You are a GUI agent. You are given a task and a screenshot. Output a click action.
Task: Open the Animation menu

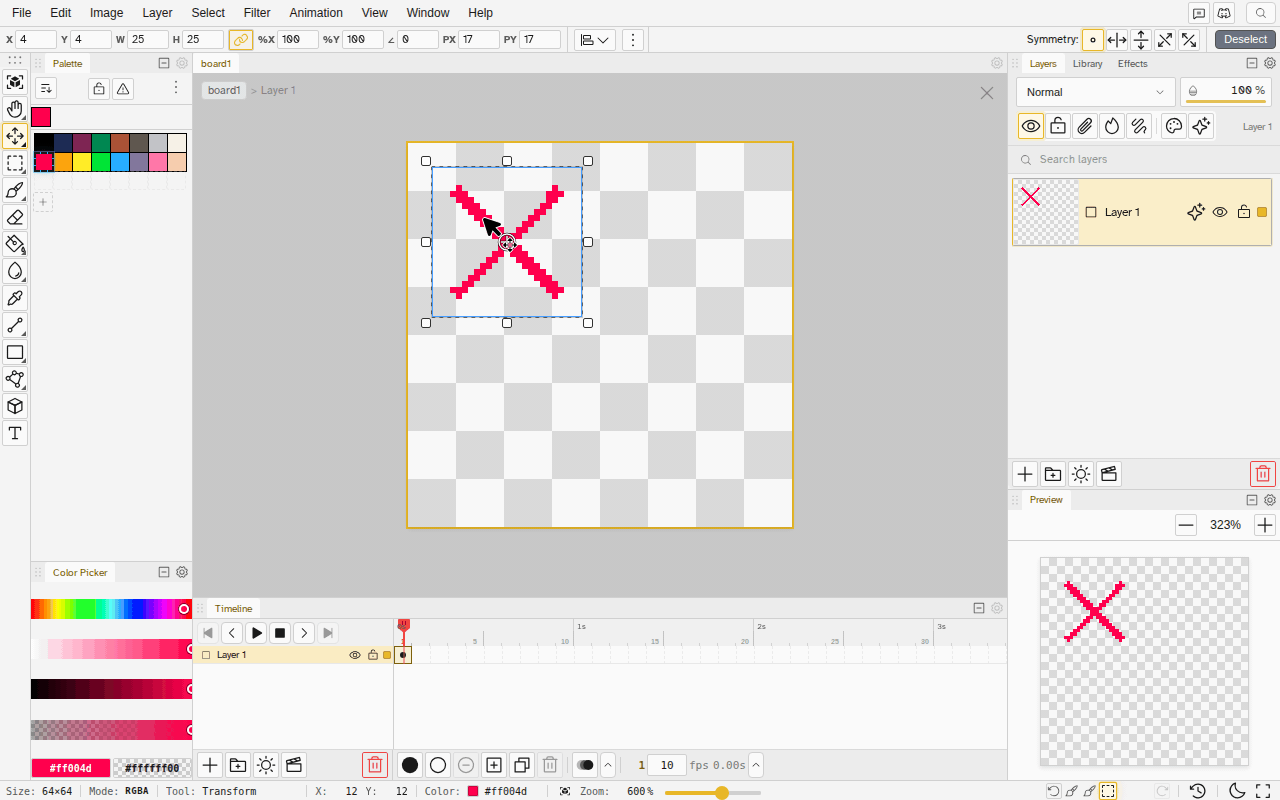click(316, 13)
